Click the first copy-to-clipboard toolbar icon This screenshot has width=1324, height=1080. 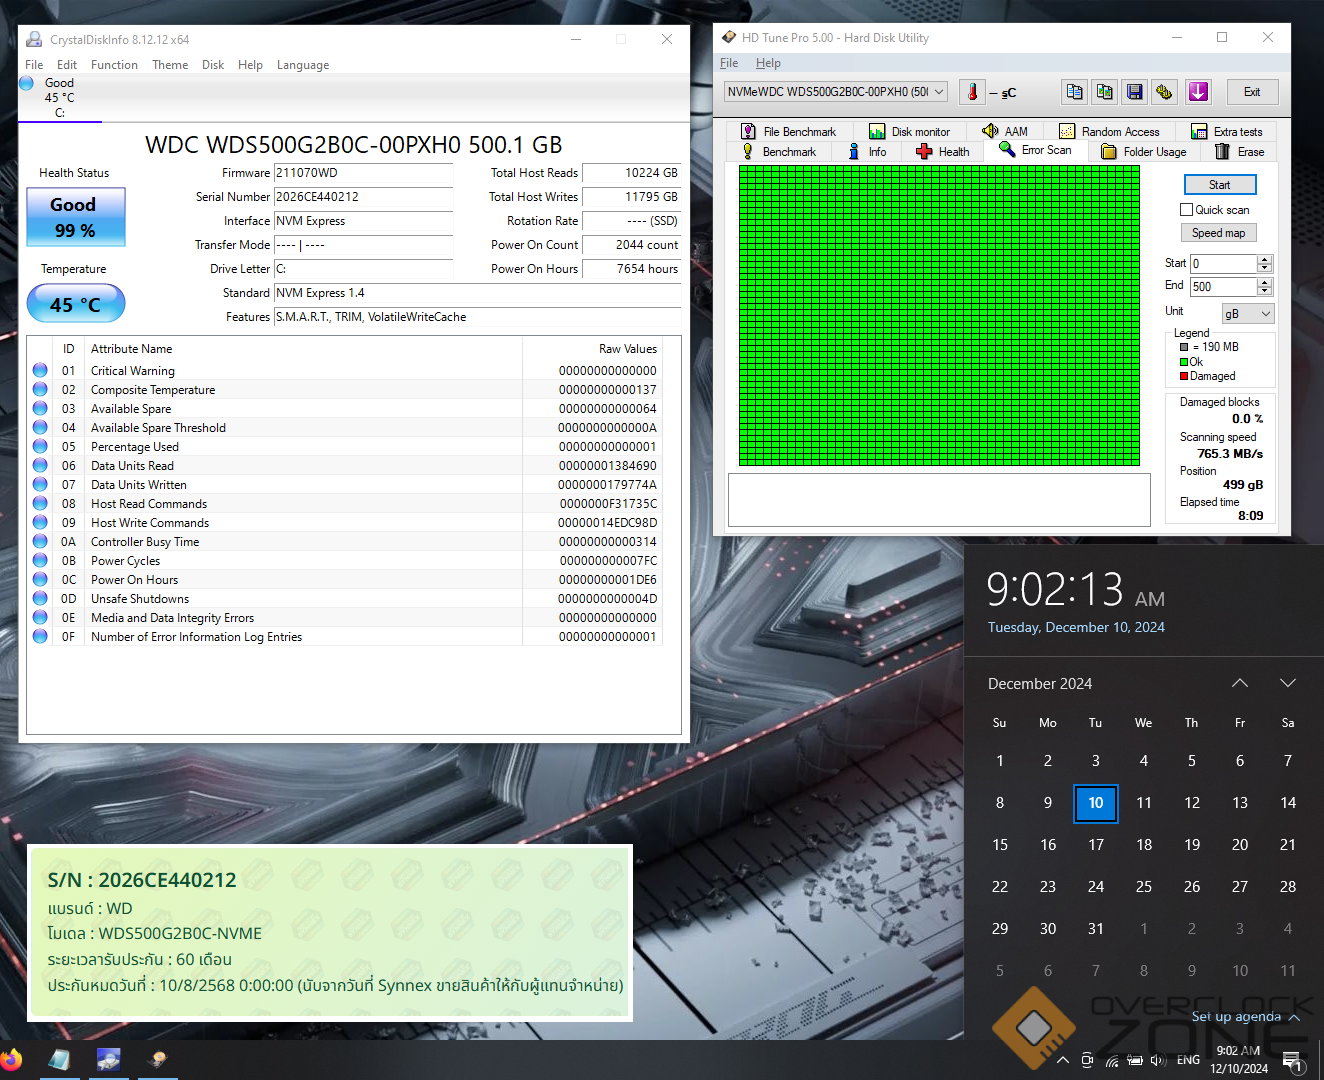(x=1074, y=92)
